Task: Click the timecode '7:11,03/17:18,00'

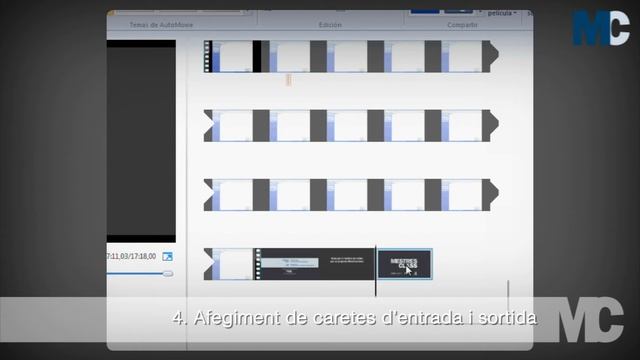Action: pyautogui.click(x=131, y=256)
